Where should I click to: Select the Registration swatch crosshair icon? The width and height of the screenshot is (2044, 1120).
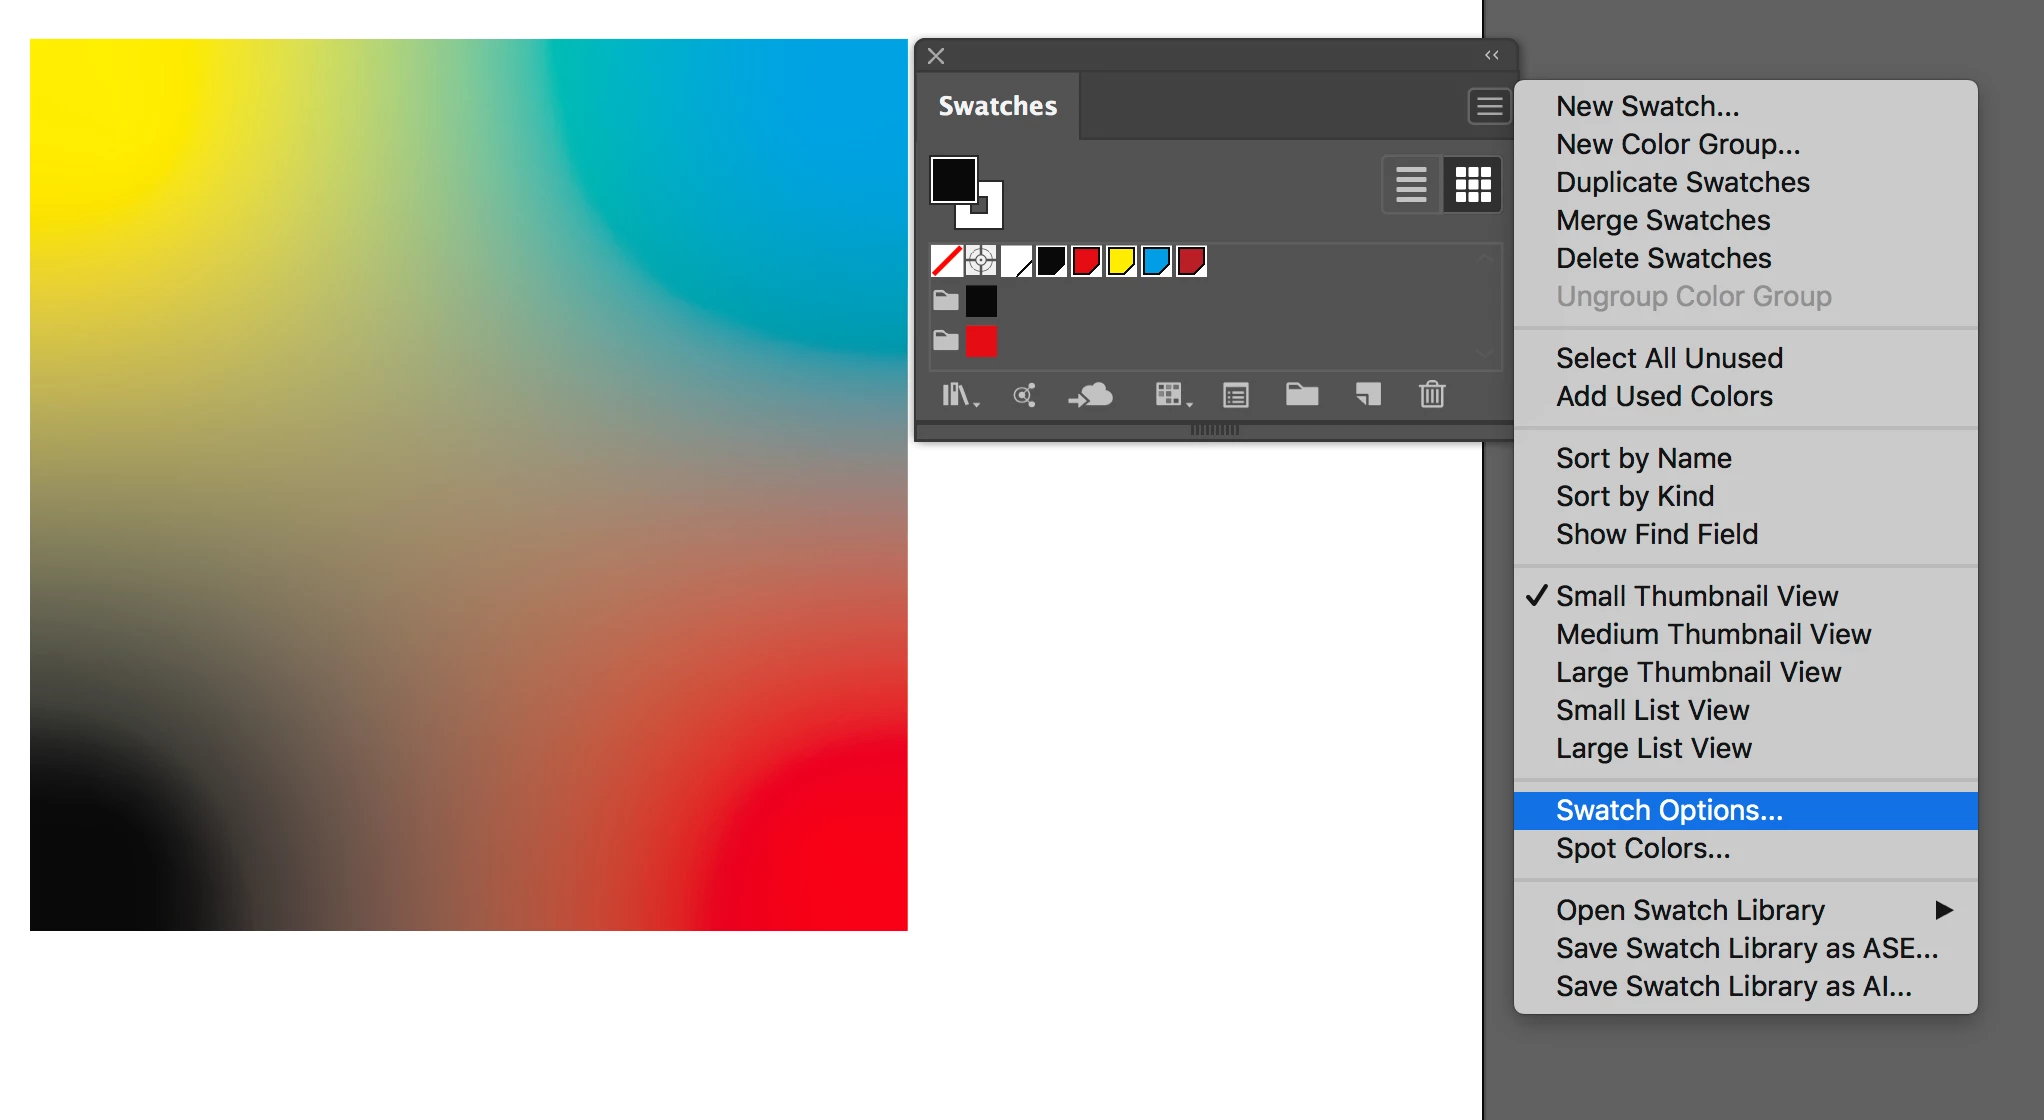coord(981,261)
